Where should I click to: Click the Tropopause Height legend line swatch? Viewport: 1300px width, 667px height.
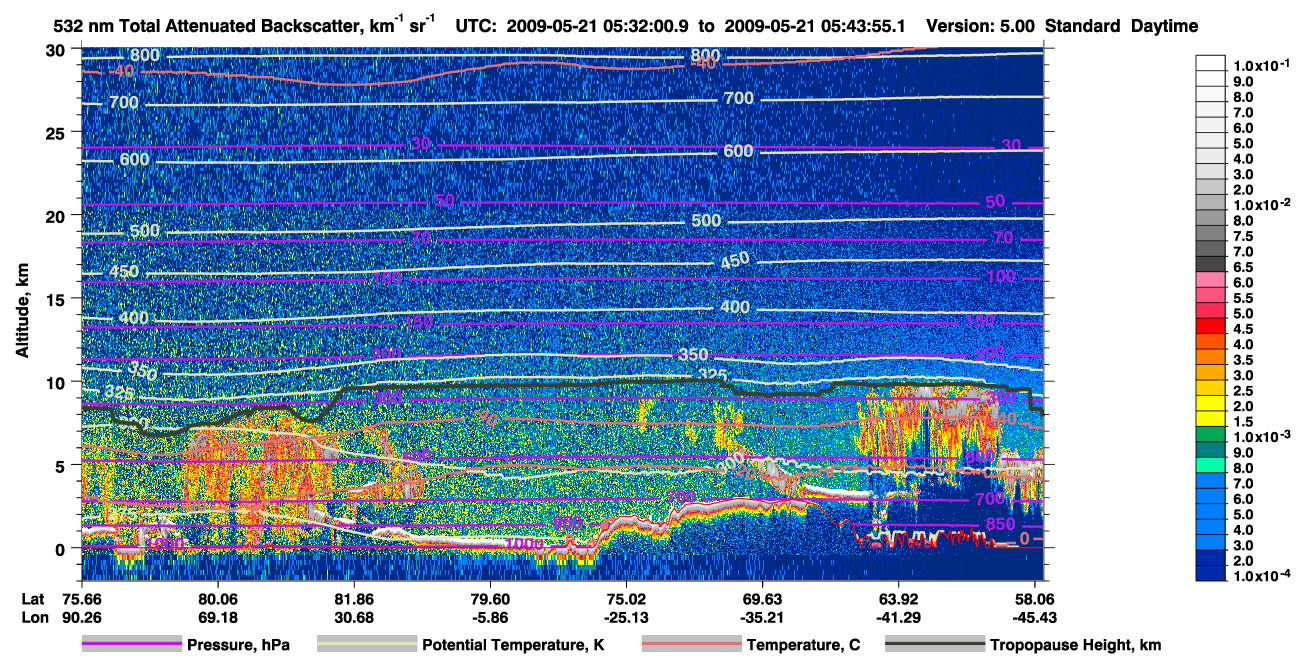934,645
